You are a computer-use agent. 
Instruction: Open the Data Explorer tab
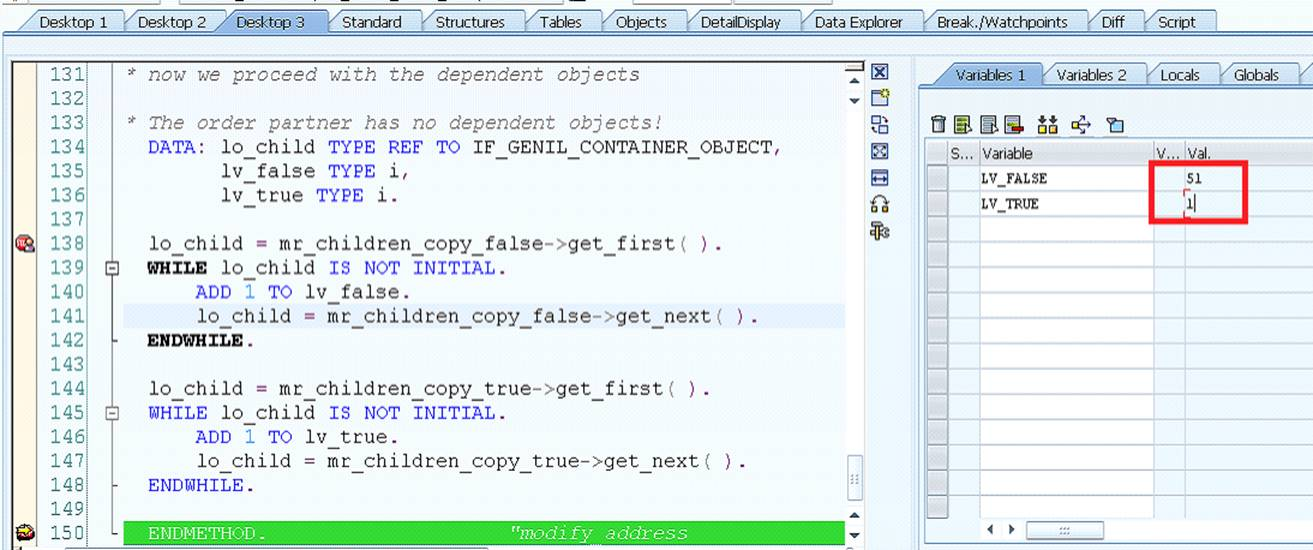pos(858,21)
